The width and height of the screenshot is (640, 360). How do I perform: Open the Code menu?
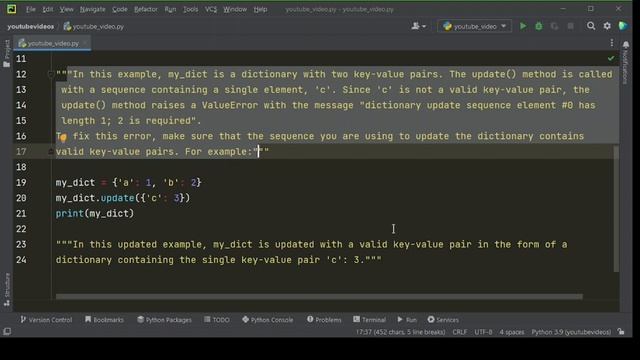(120, 9)
